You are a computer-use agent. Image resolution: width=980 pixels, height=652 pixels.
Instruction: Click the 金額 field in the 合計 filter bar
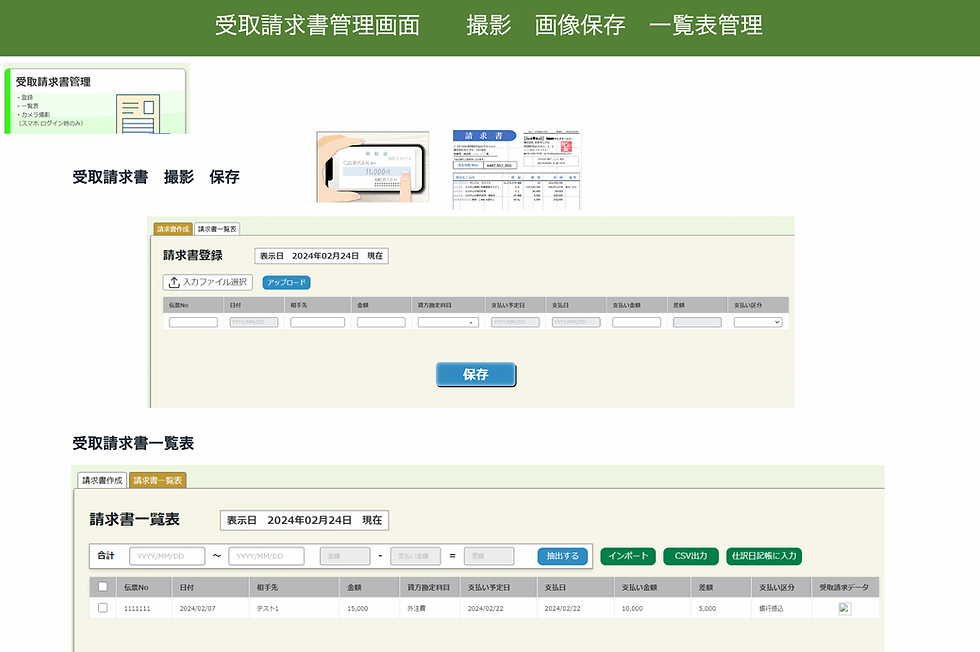pyautogui.click(x=345, y=556)
